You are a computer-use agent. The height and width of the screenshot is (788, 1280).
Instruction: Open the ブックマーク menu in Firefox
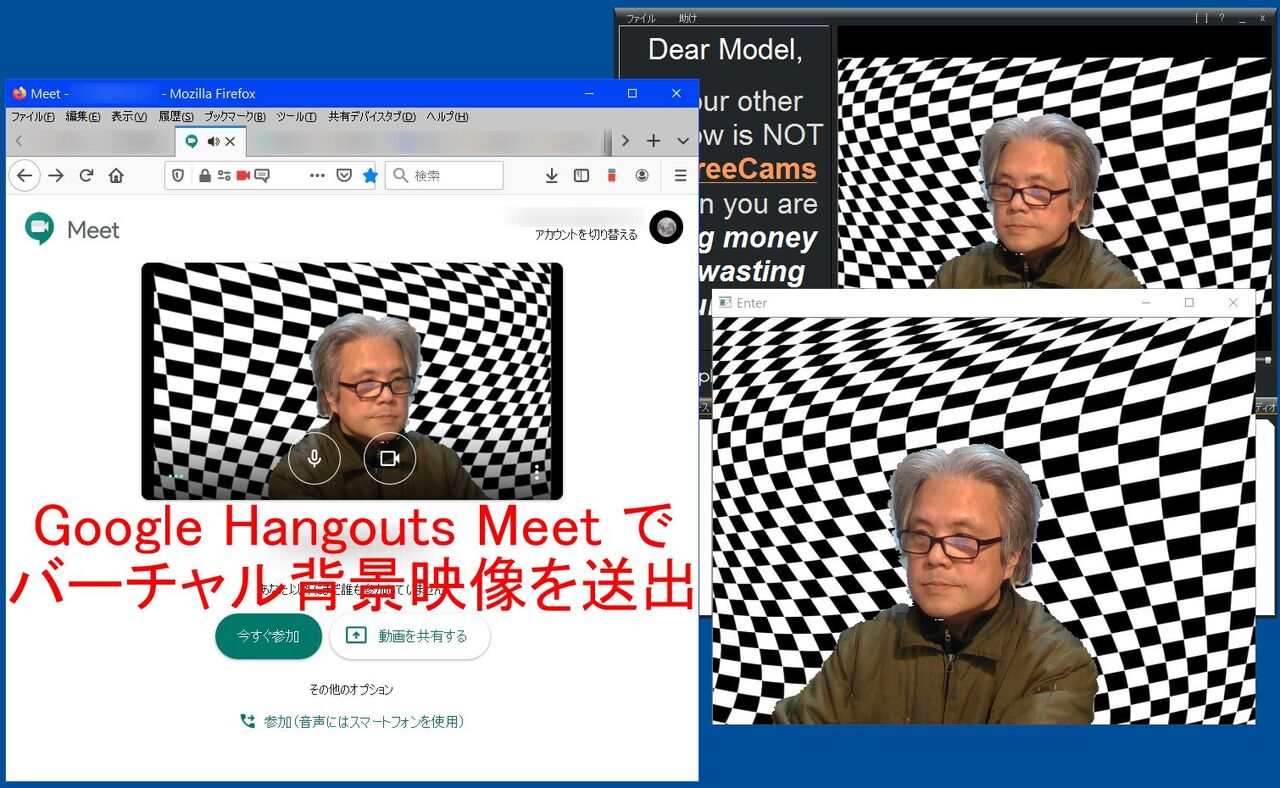click(x=235, y=117)
